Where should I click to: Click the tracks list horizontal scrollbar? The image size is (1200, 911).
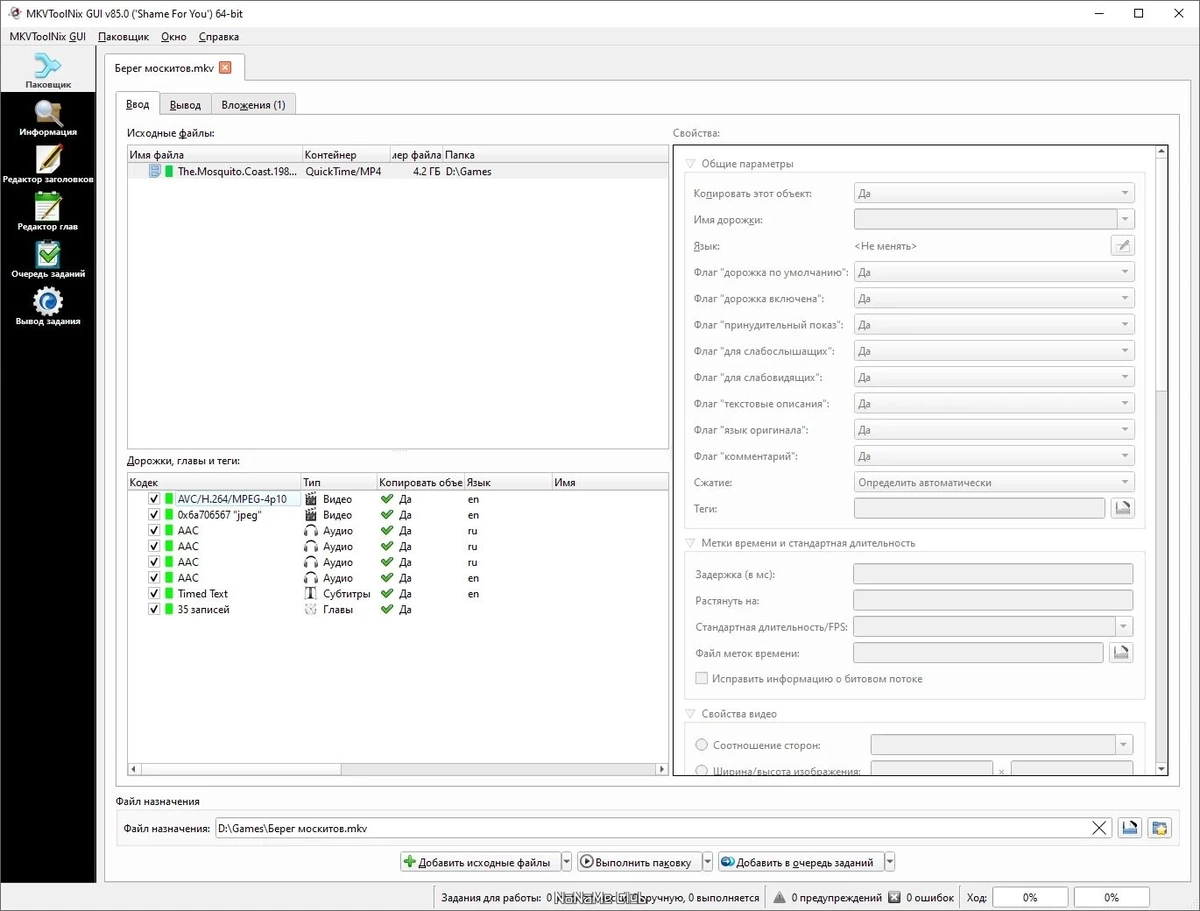coord(398,770)
